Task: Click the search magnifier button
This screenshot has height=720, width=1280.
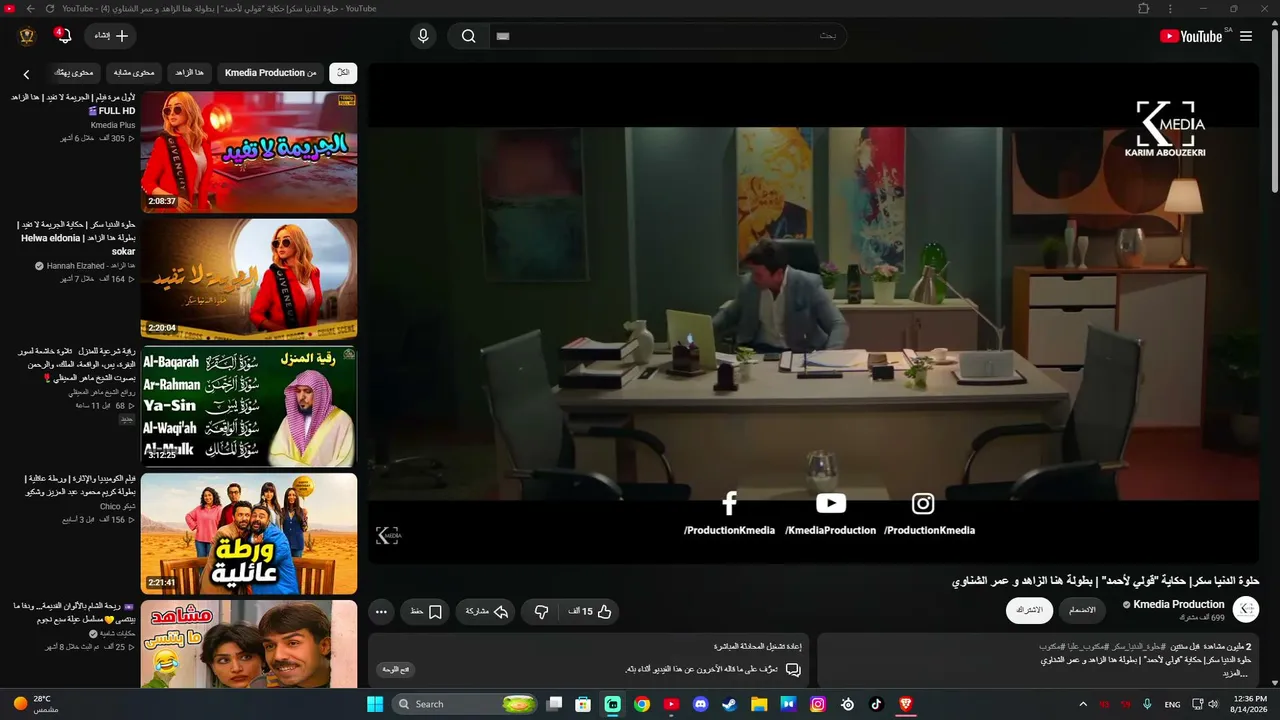Action: click(468, 36)
